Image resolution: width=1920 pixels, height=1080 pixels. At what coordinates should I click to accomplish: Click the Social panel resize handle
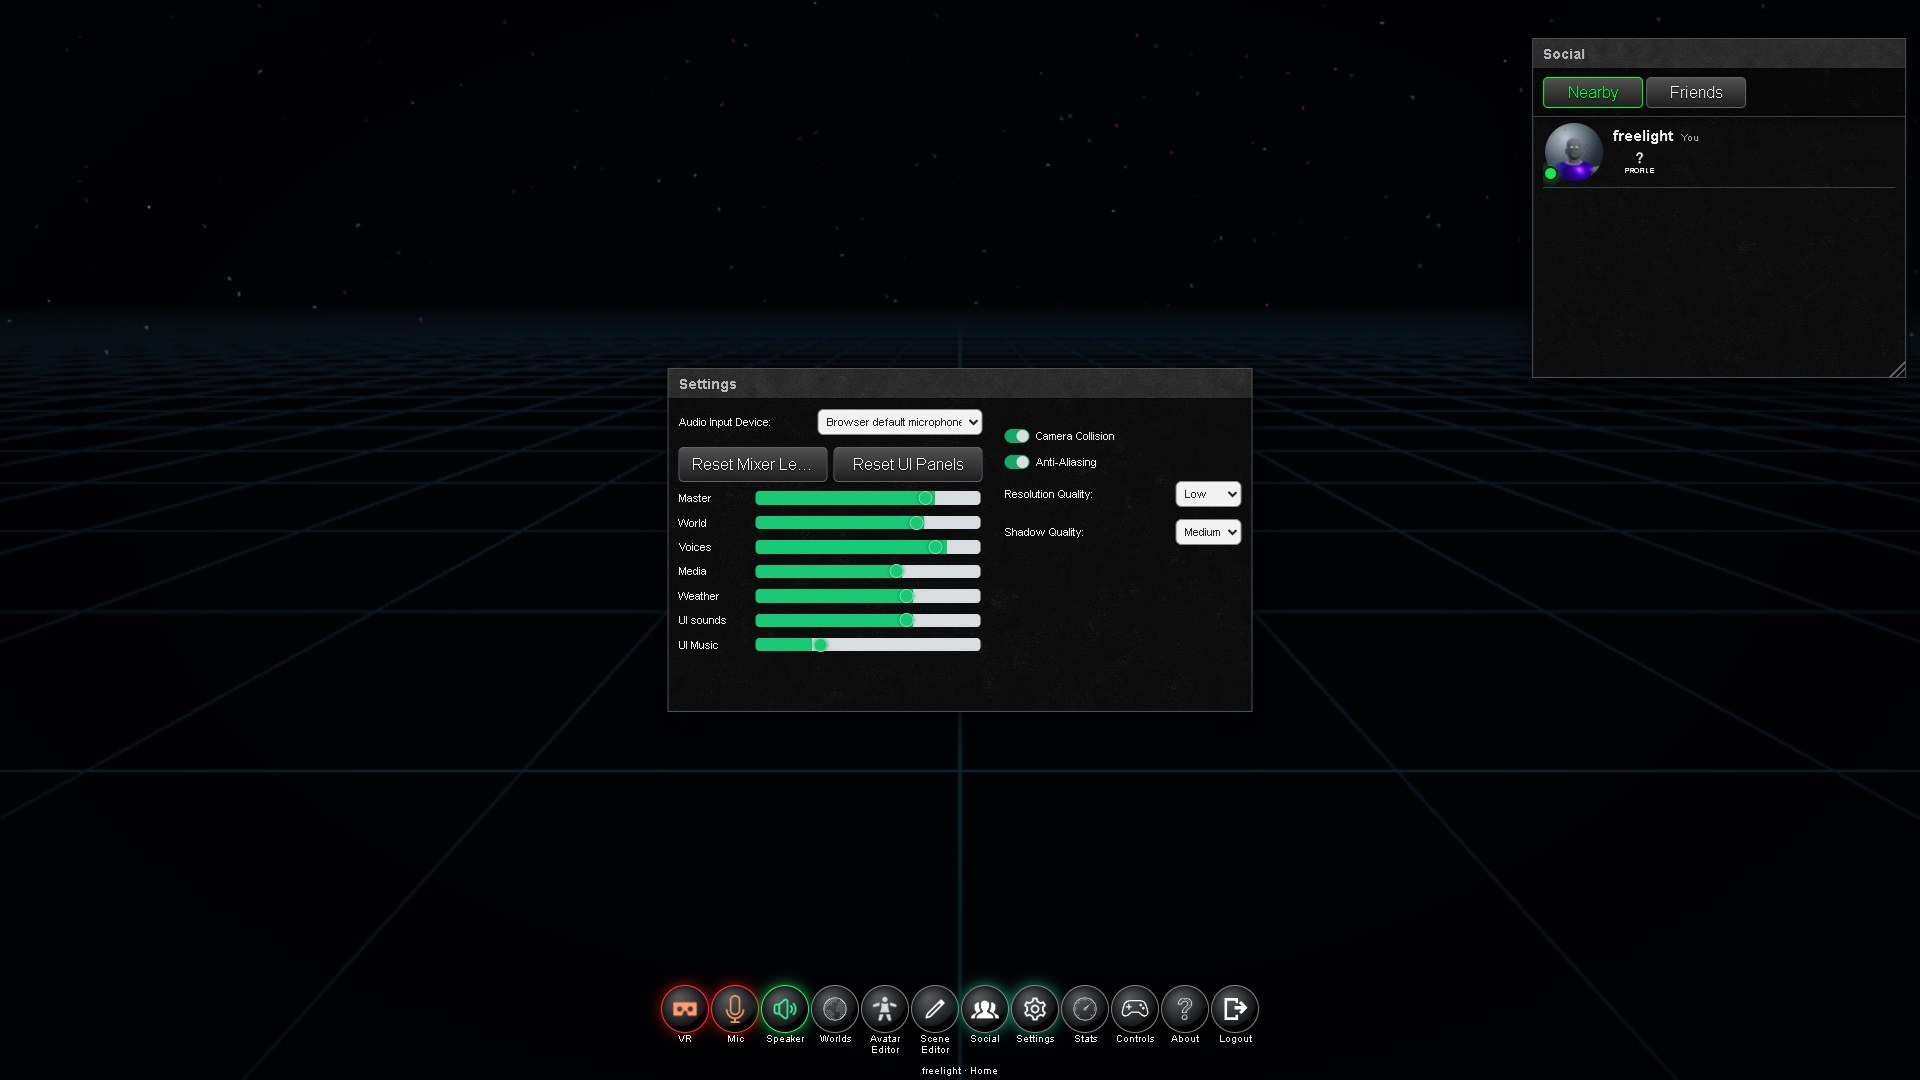(1897, 370)
